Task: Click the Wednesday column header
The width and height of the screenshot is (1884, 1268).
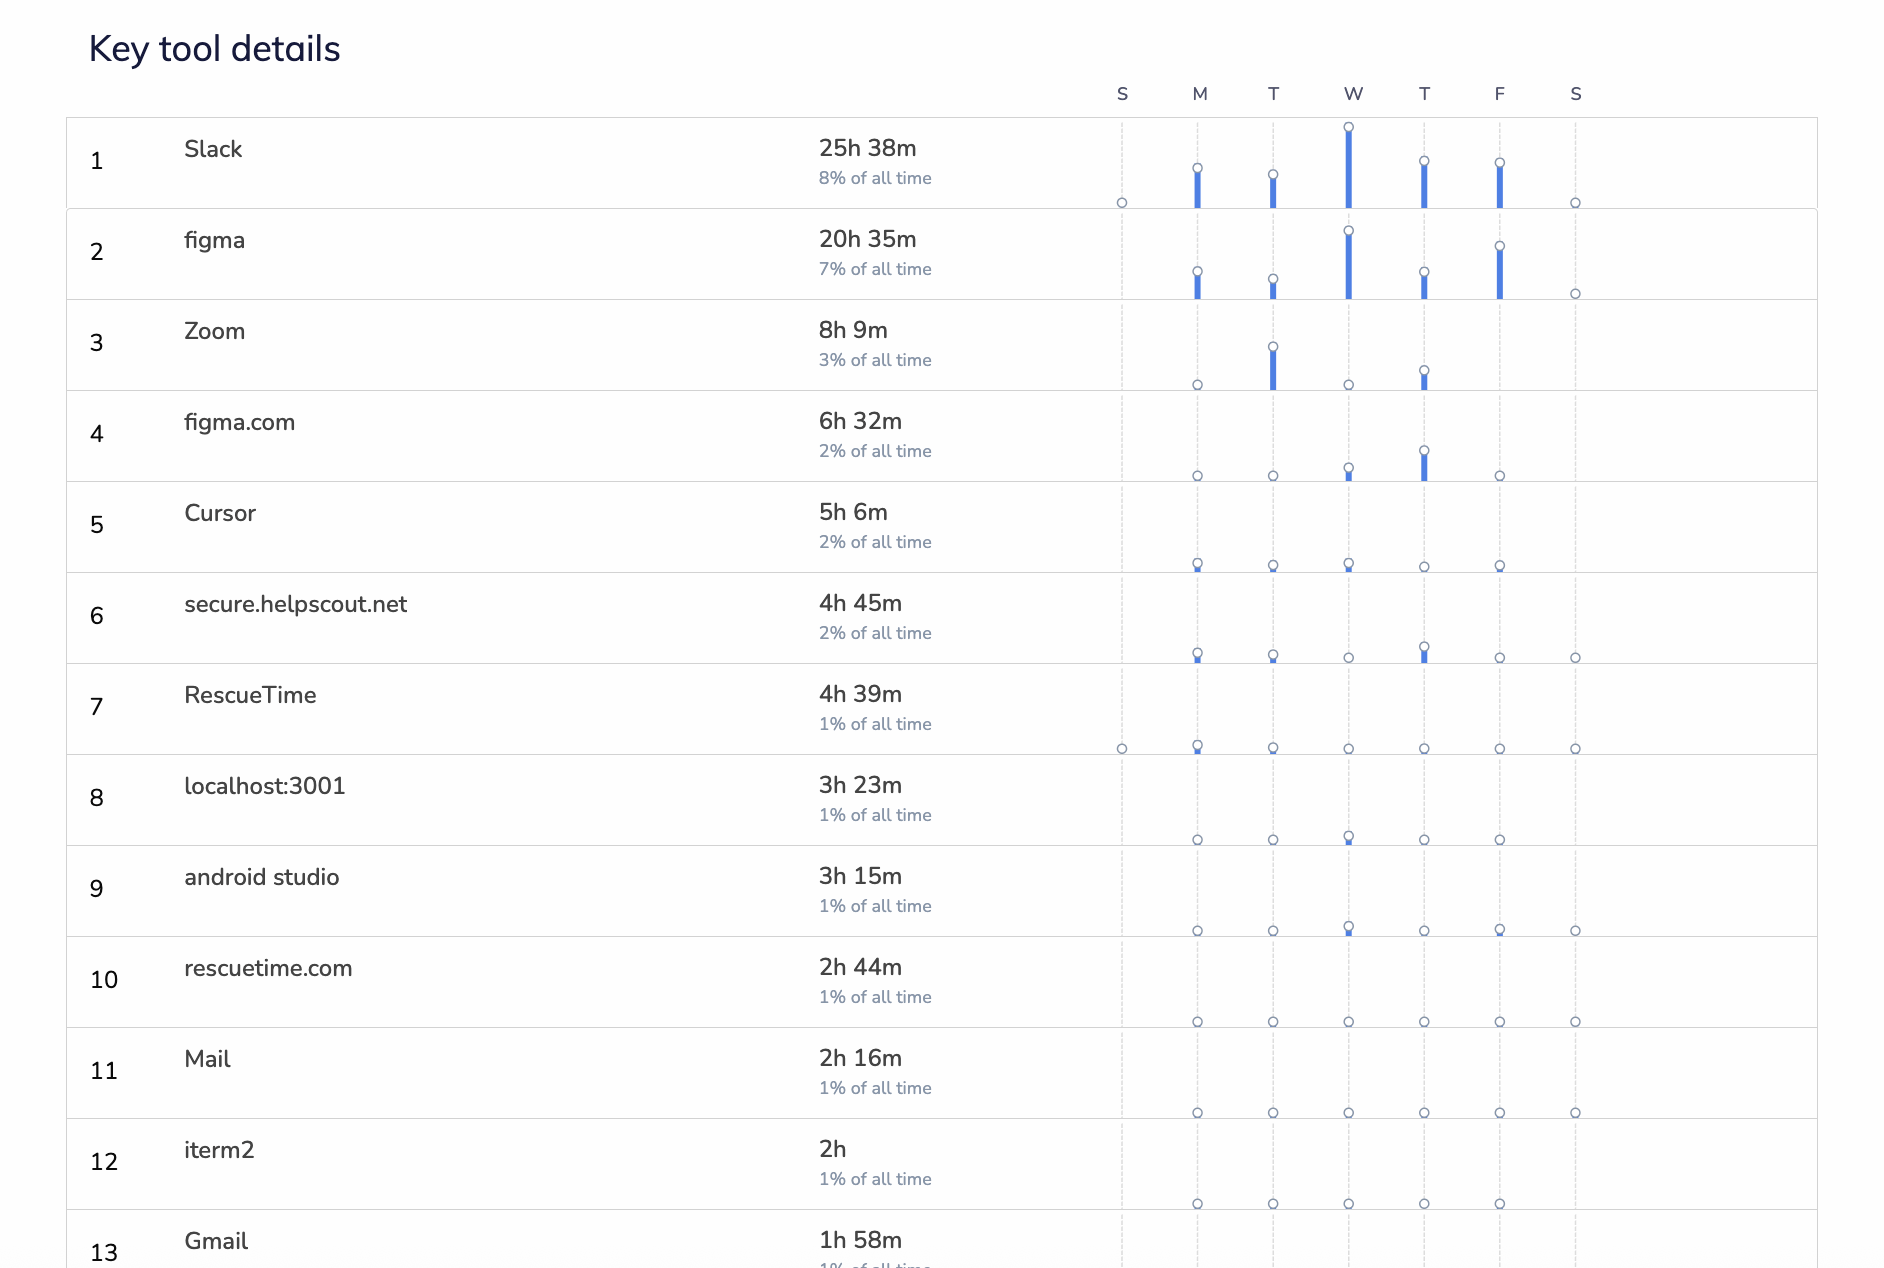Action: click(1353, 94)
